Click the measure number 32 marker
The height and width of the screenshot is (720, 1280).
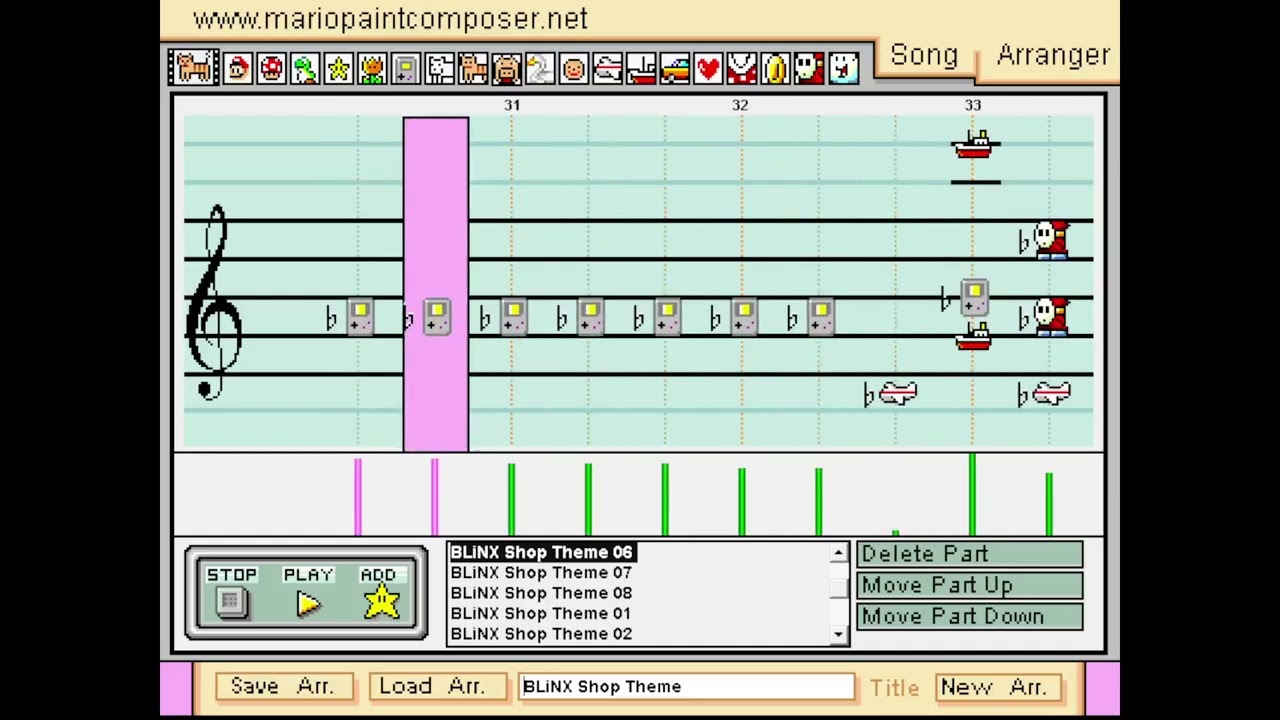coord(740,105)
